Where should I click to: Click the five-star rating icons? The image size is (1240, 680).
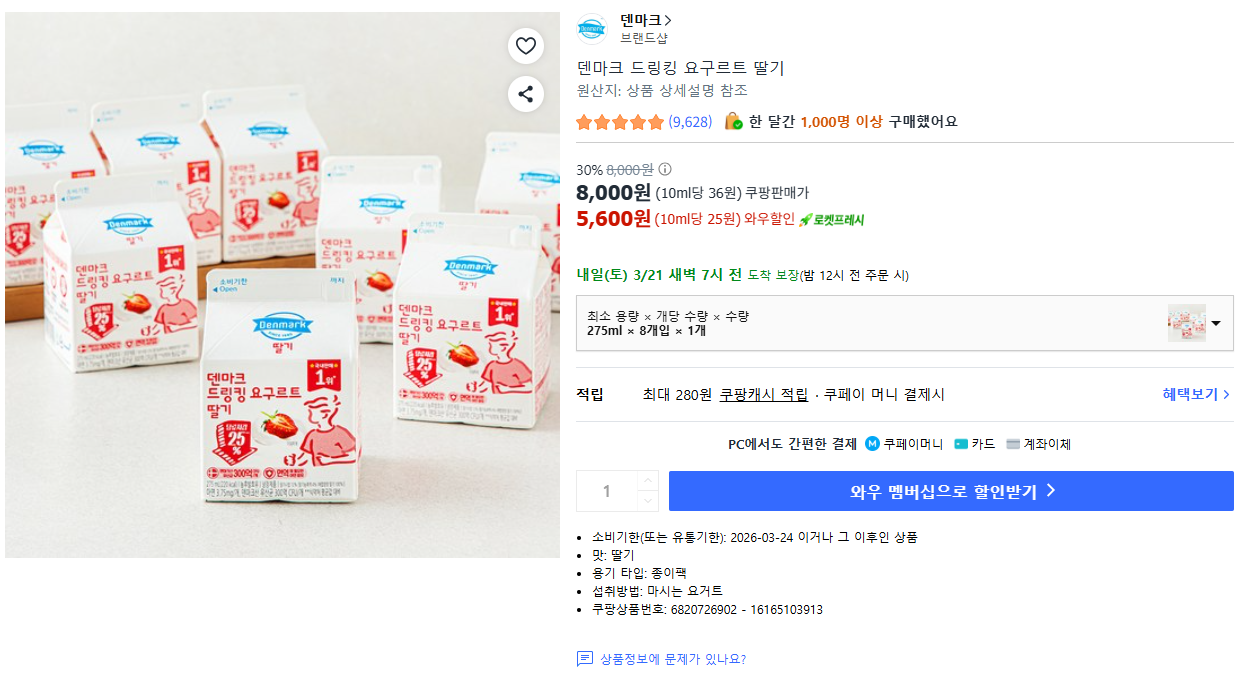click(x=620, y=122)
